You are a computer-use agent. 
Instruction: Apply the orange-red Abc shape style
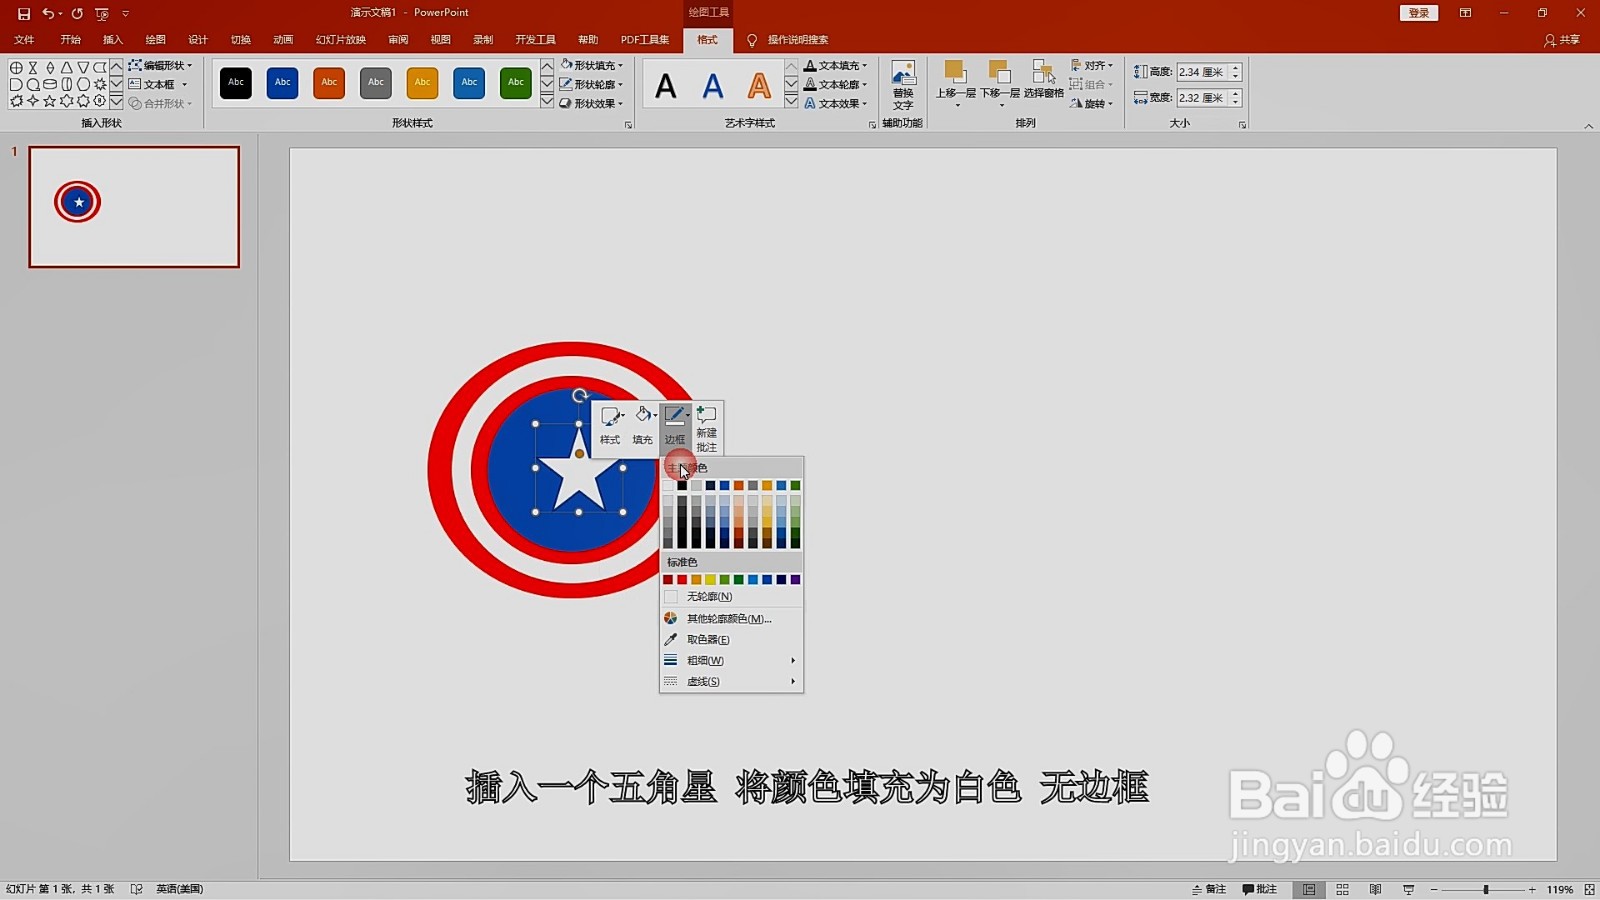329,82
